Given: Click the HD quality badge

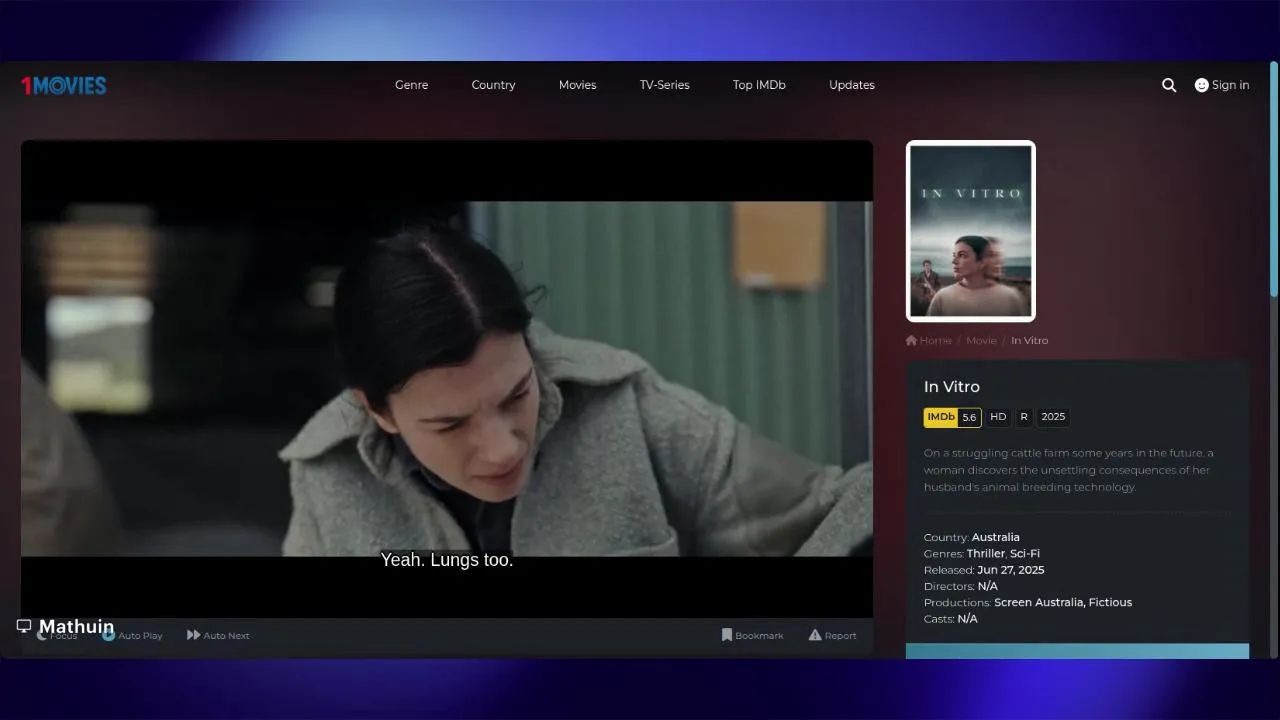Looking at the screenshot, I should tap(998, 417).
